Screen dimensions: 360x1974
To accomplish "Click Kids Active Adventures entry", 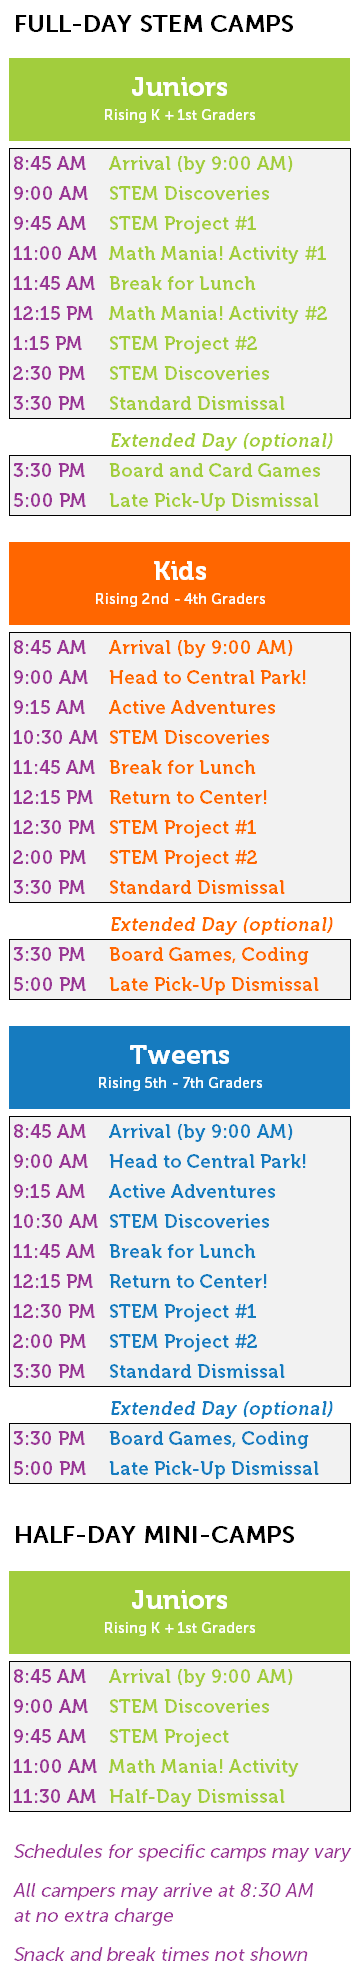I will [x=192, y=708].
